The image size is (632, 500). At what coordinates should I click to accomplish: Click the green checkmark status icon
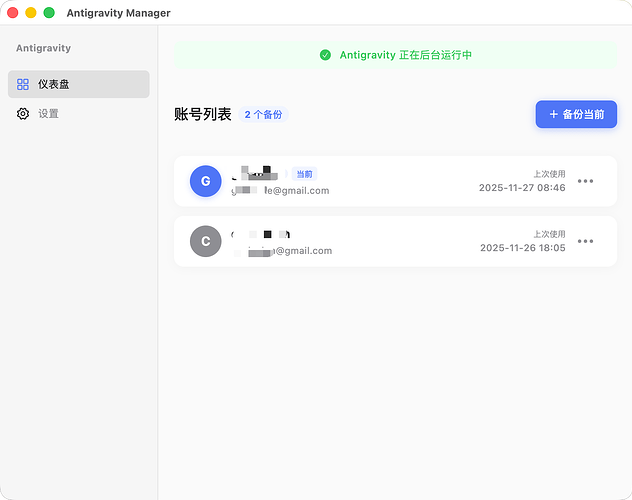(x=325, y=55)
